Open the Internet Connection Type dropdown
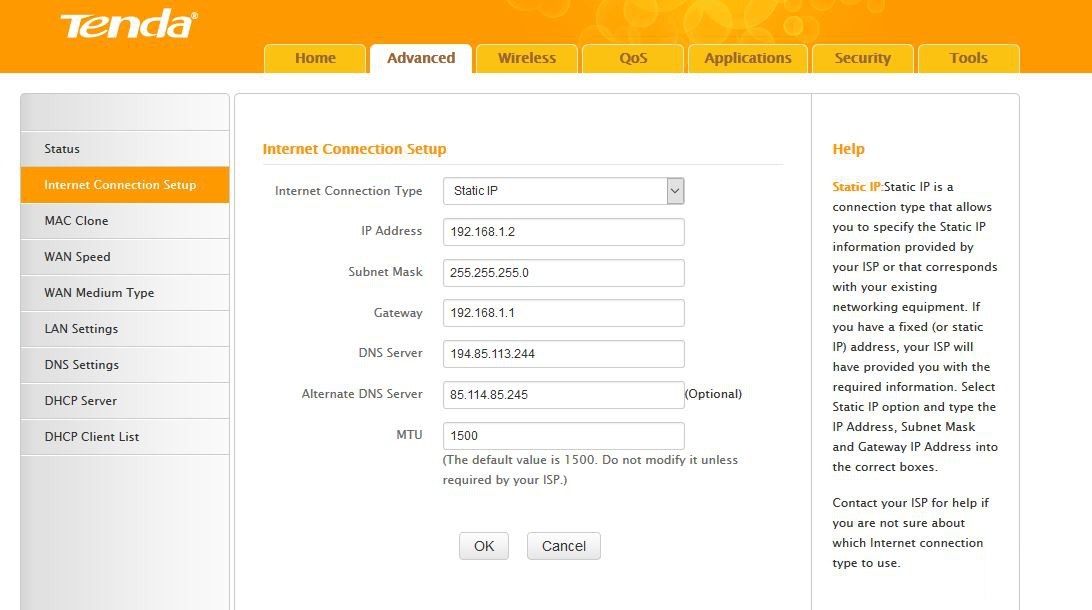The image size is (1092, 610). click(x=563, y=191)
